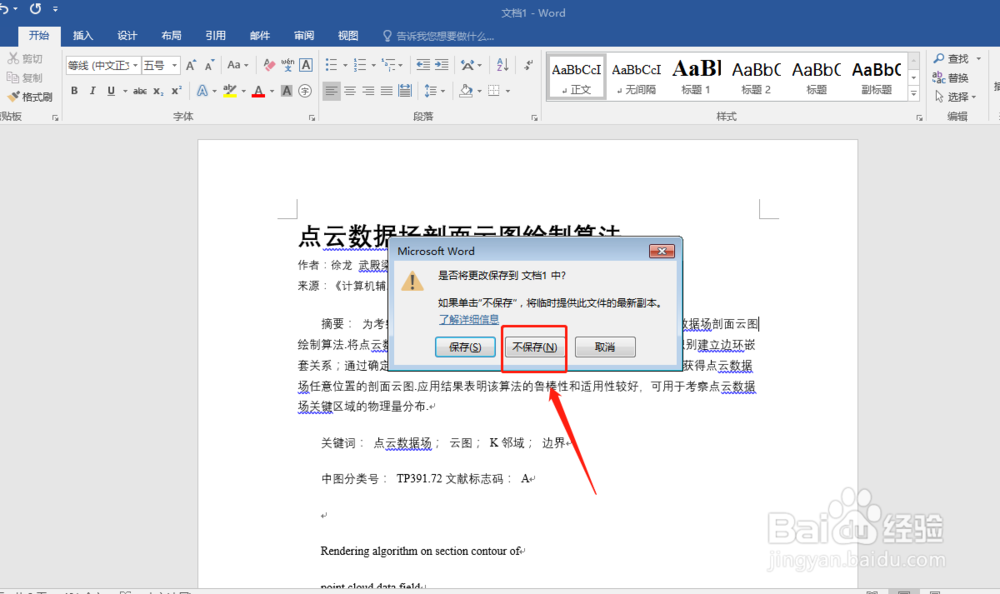
Task: Apply character border icon
Action: point(306,65)
